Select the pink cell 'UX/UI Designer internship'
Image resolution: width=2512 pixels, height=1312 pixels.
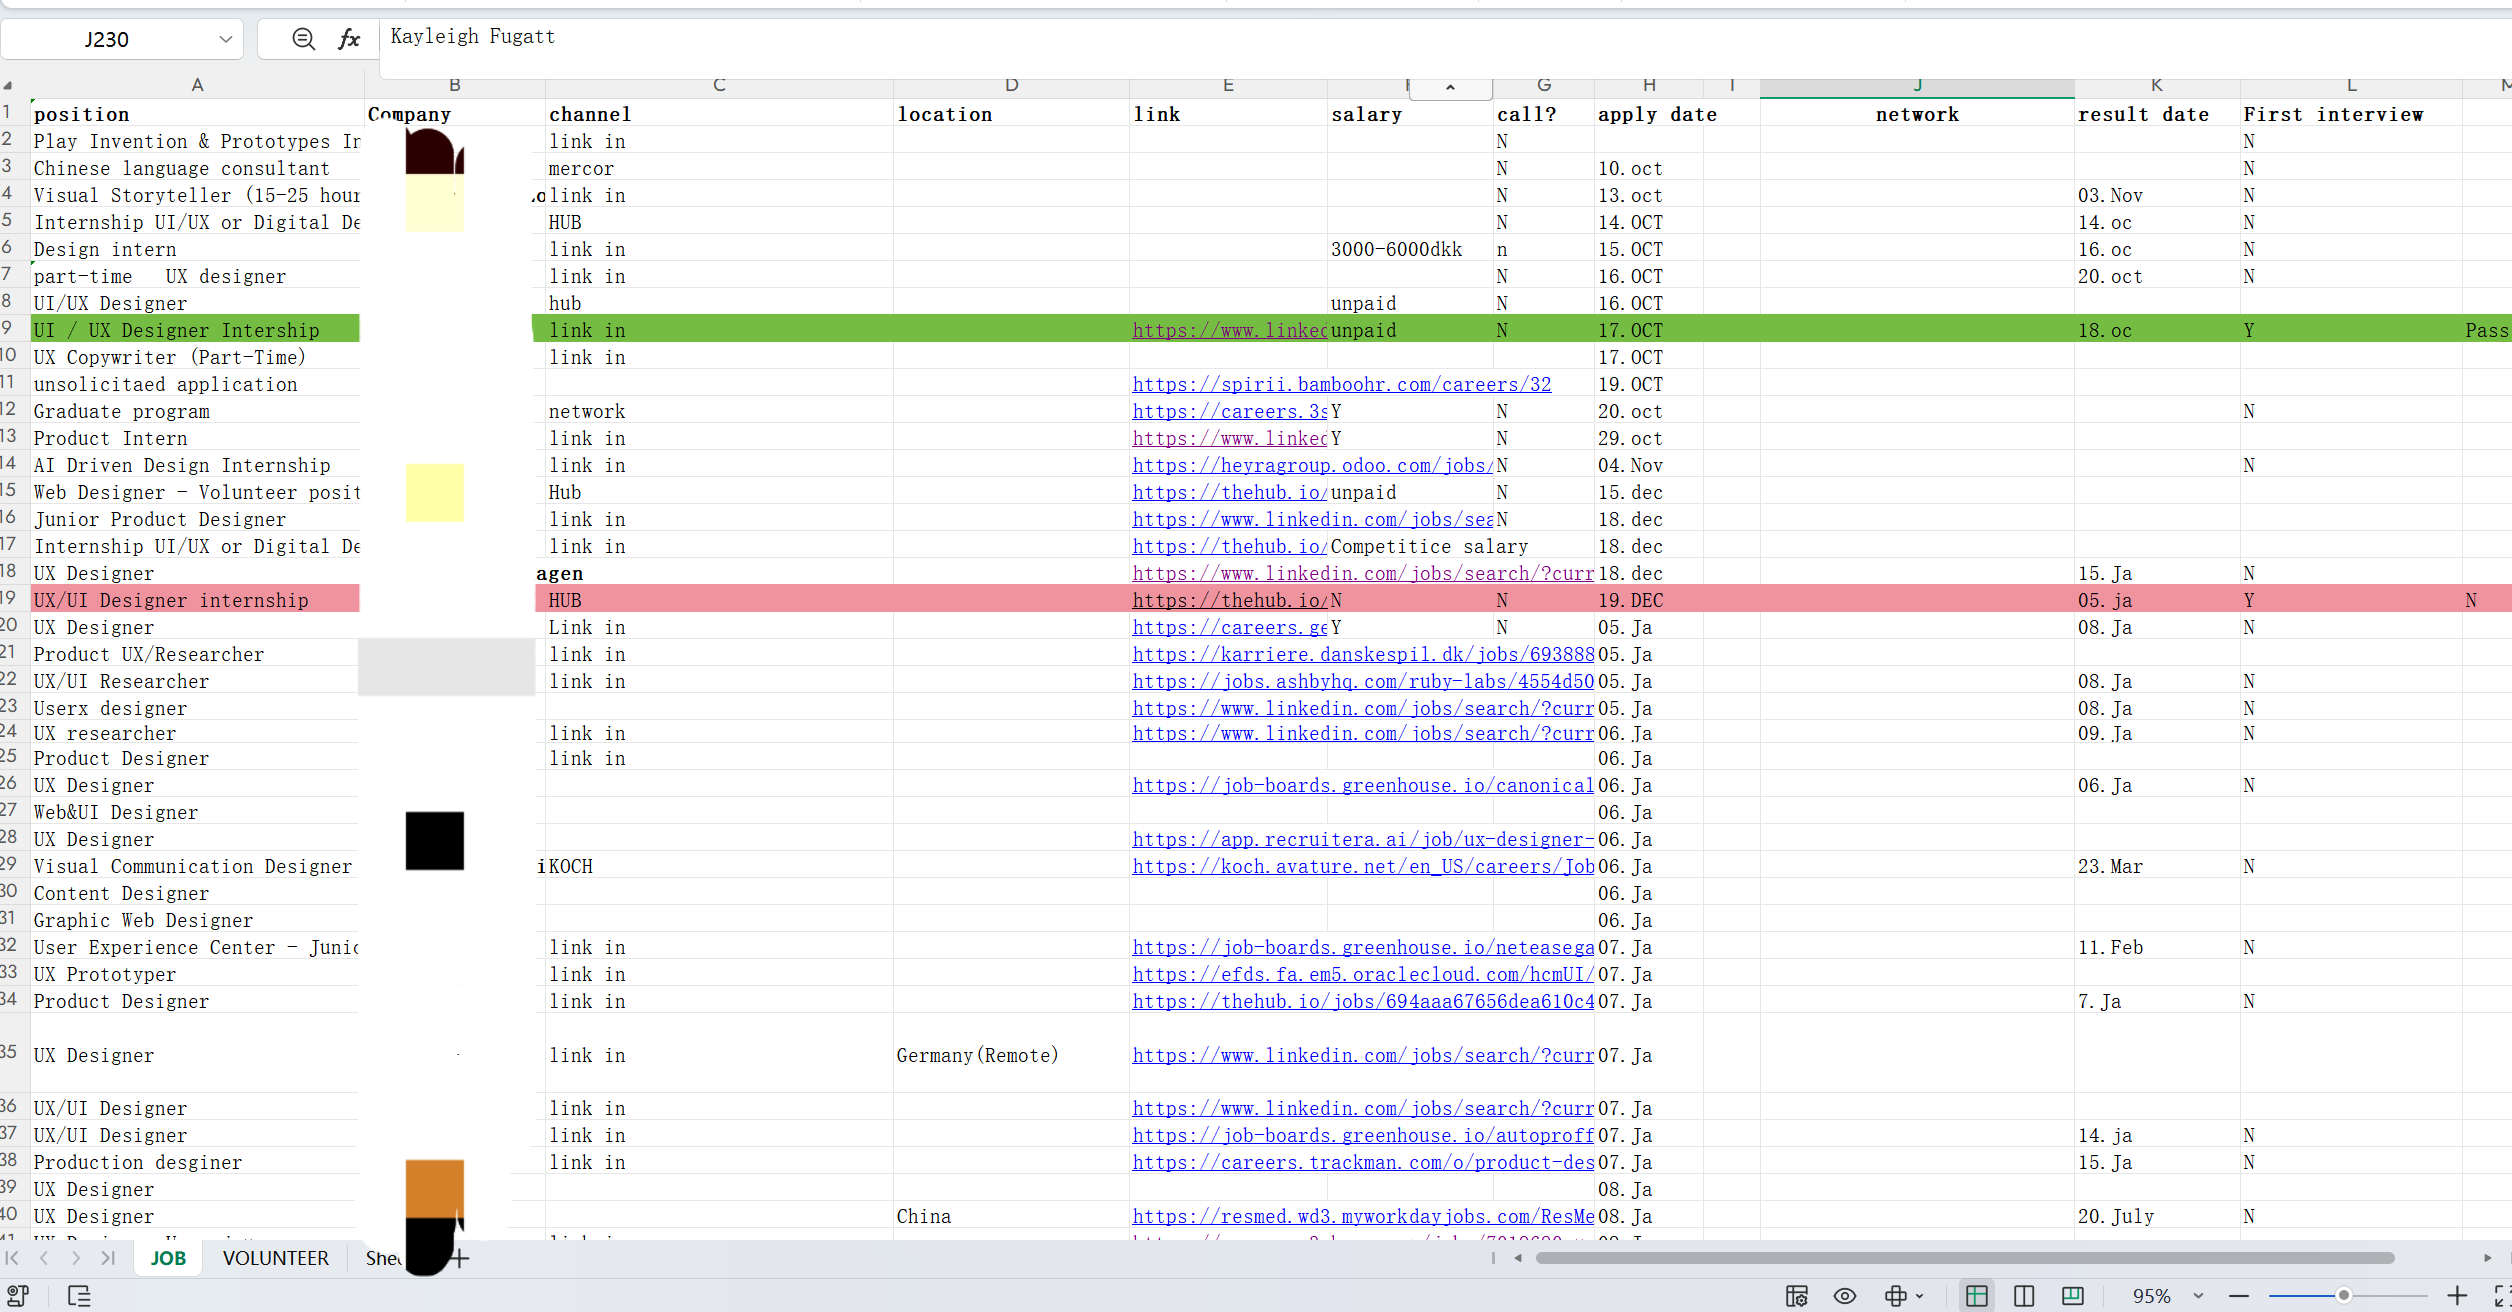(196, 600)
